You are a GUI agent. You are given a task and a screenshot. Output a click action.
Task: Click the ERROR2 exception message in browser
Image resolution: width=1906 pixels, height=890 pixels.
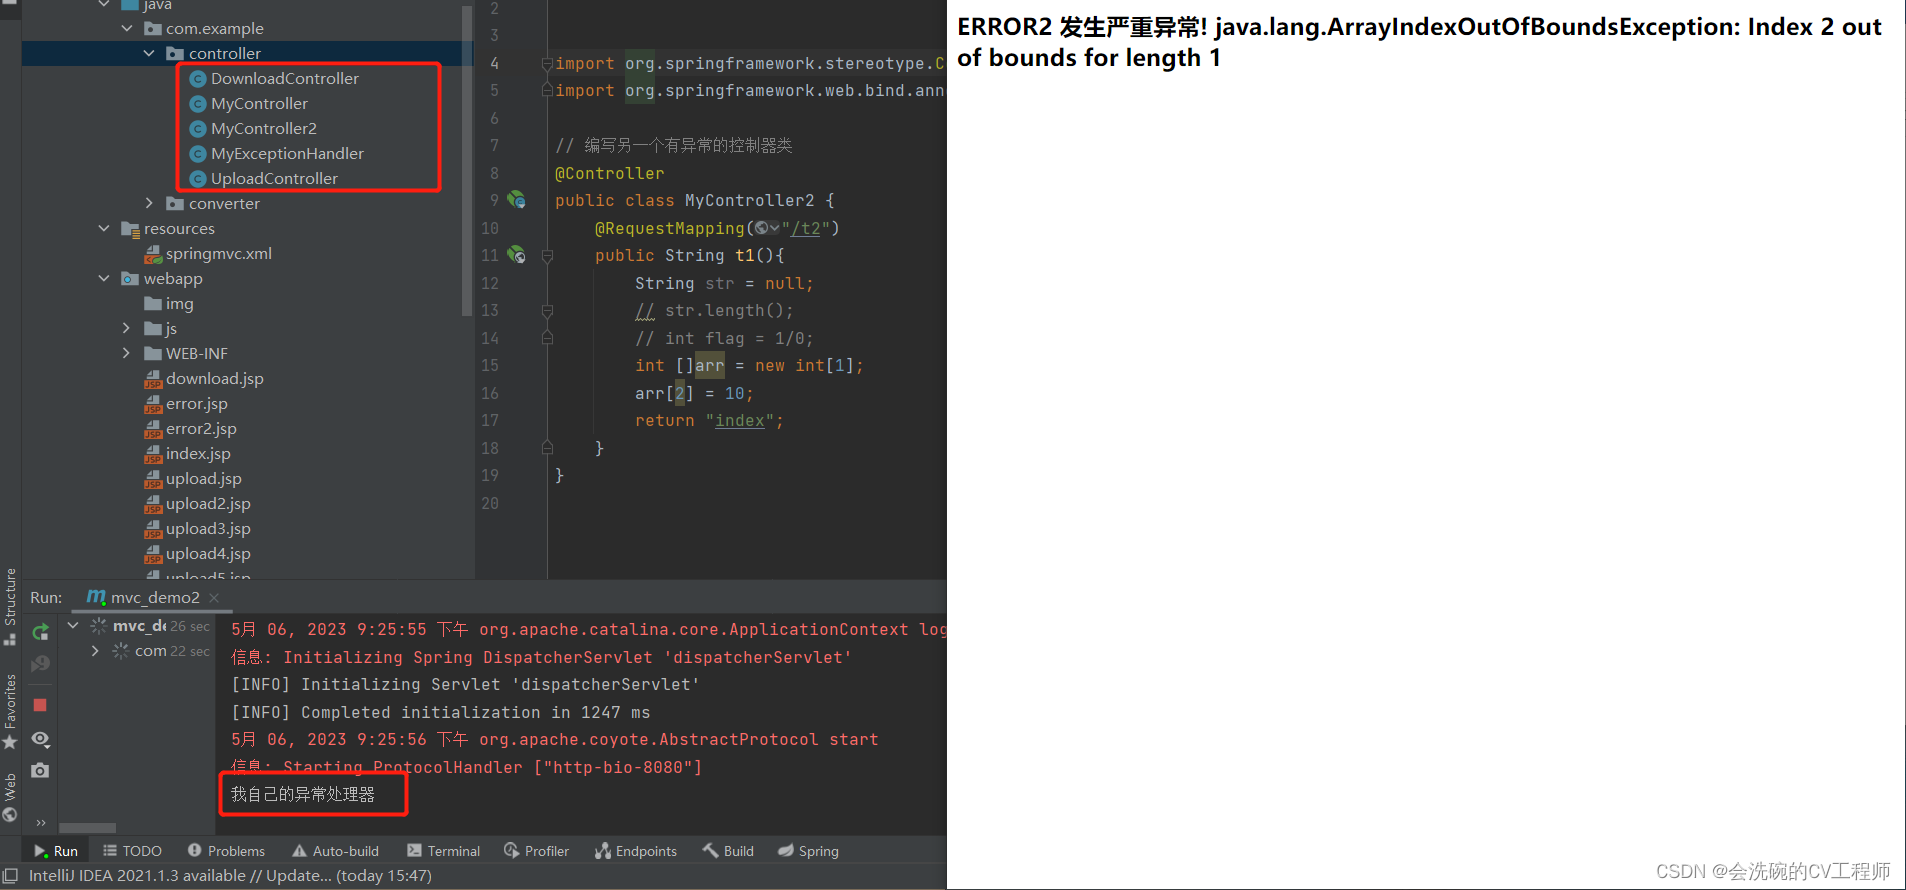1419,42
